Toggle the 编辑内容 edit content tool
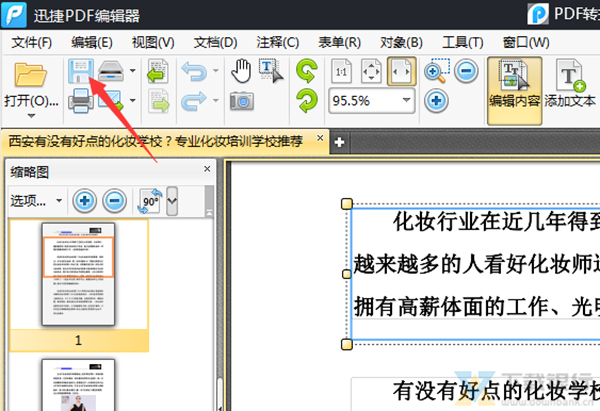Screen dimensions: 600x411 click(514, 91)
